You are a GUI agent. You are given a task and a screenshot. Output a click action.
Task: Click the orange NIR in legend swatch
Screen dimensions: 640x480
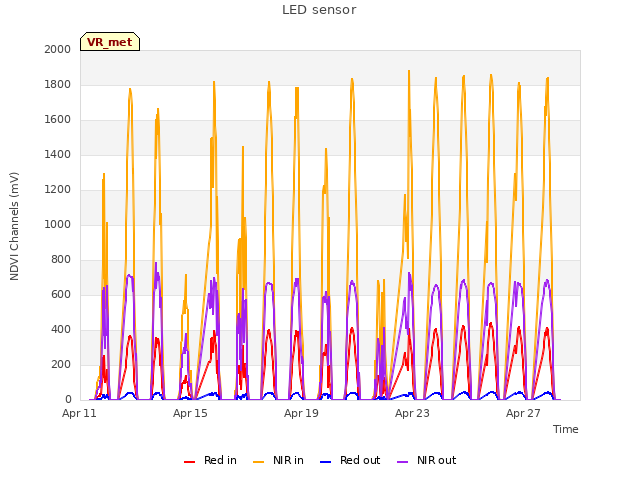tap(258, 462)
